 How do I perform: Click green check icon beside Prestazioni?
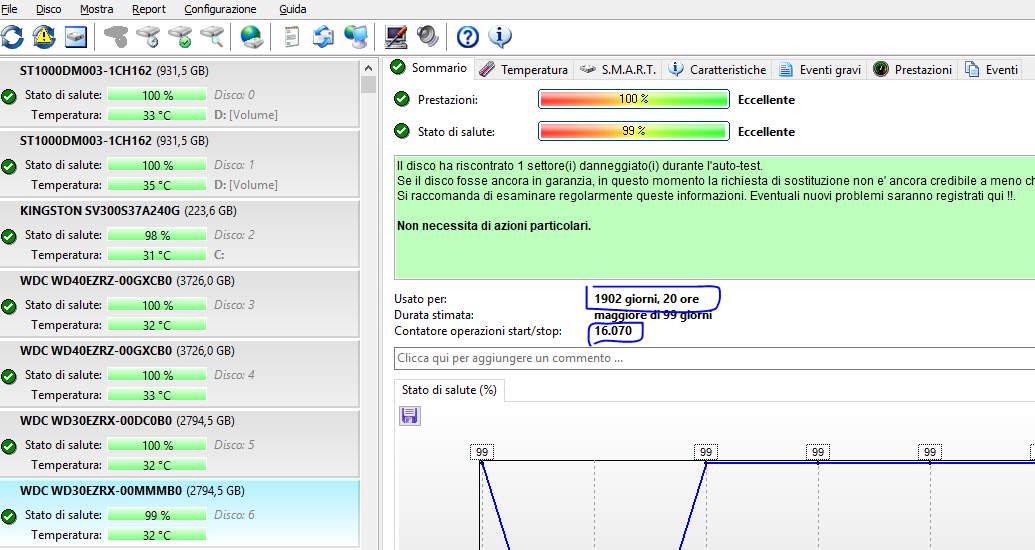point(401,99)
